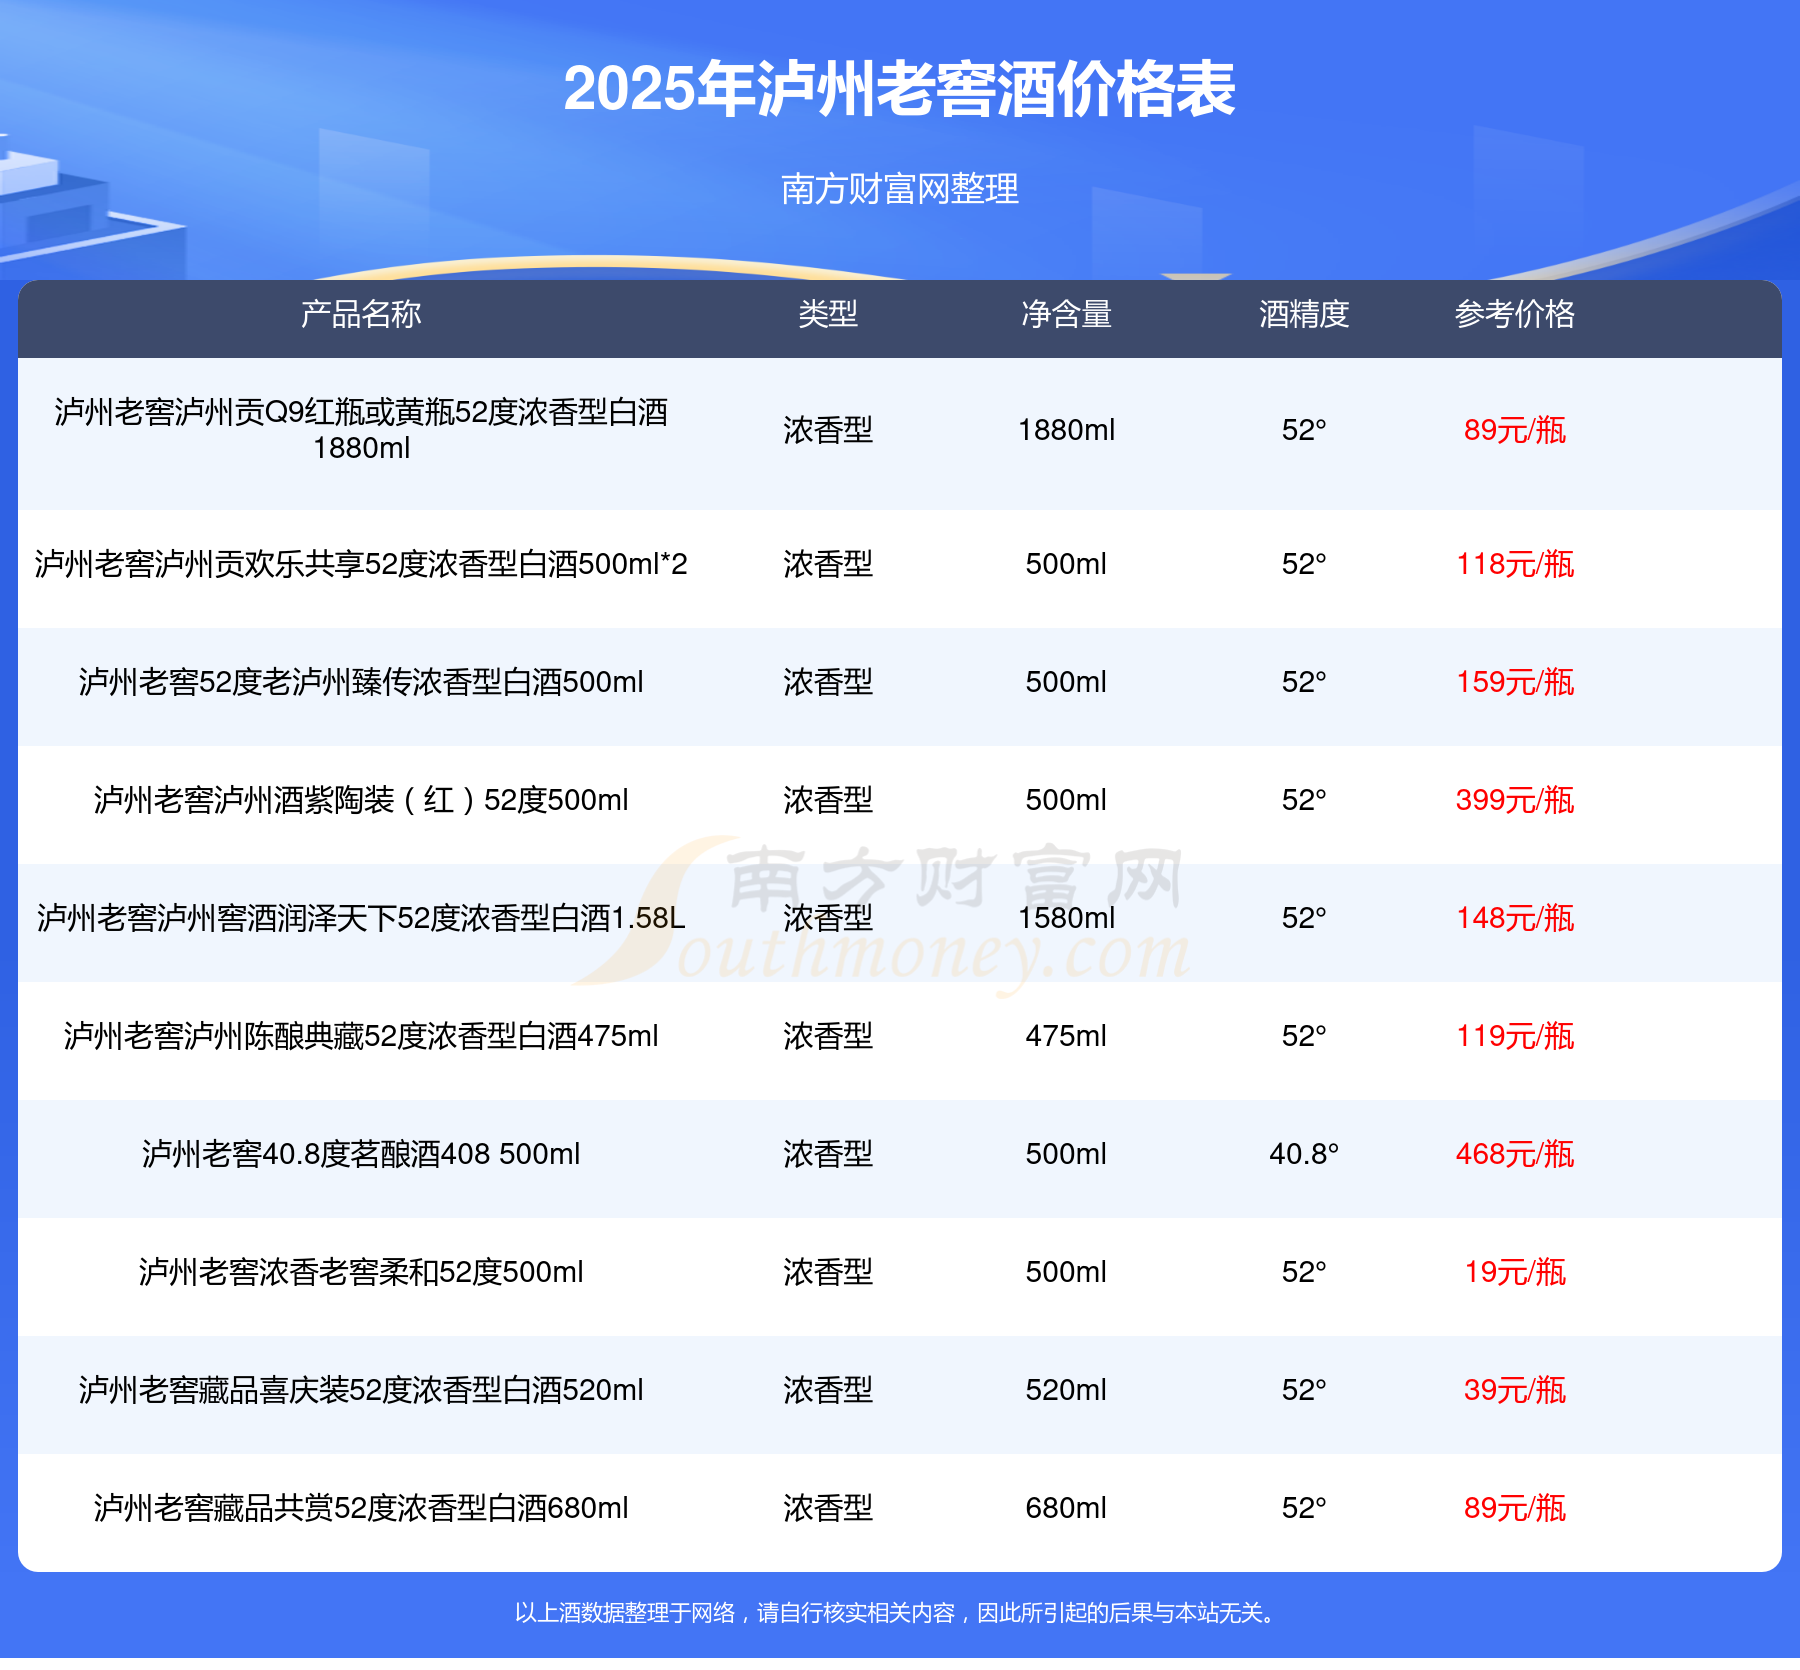Click 浓香型 in the 茗酿酒408 row
This screenshot has height=1670, width=1800.
pos(828,1154)
